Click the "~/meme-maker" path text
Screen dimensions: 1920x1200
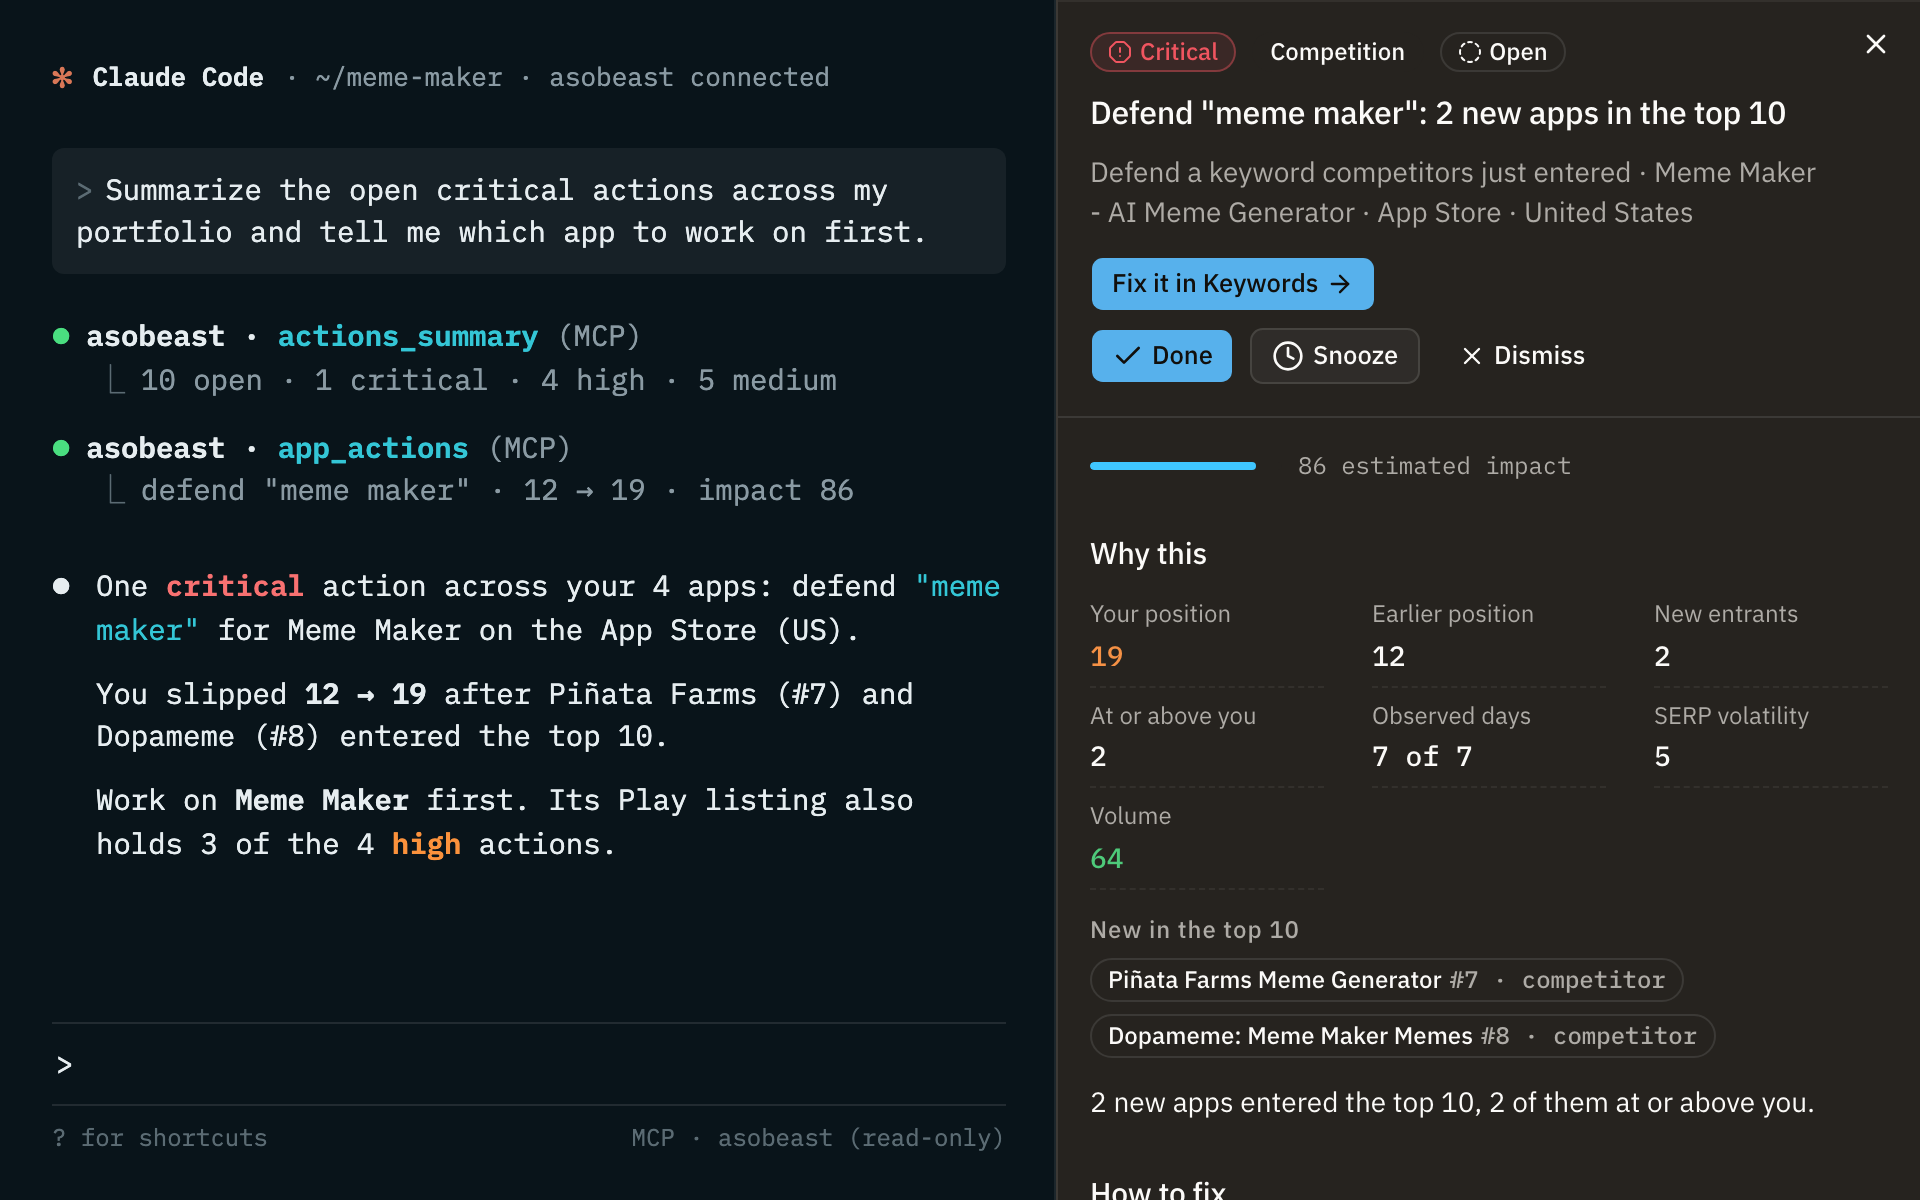pyautogui.click(x=408, y=77)
